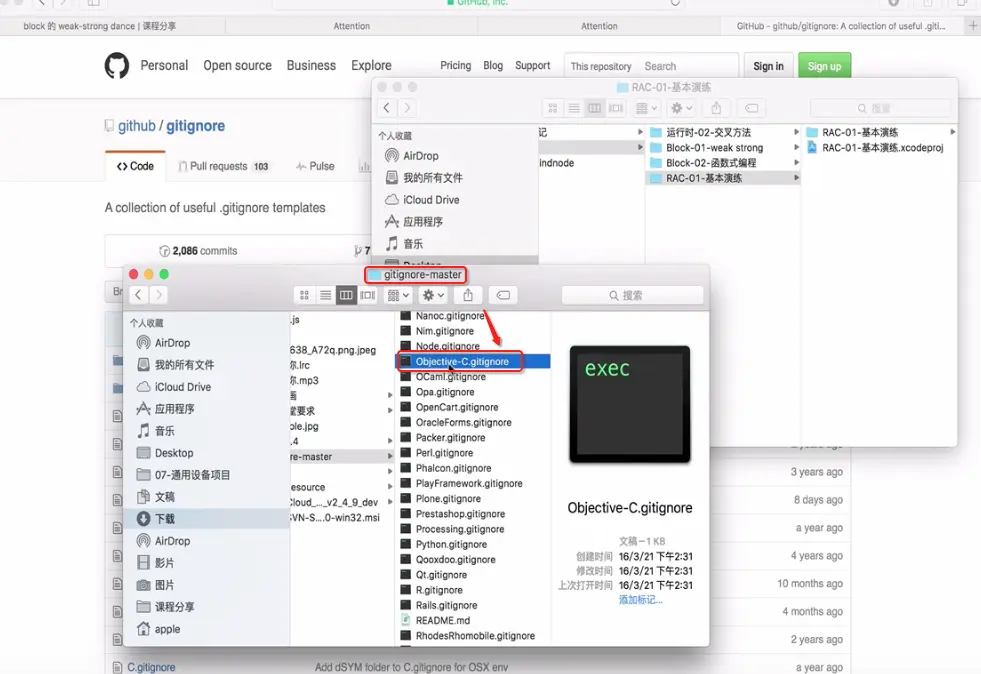Go back in gitignore-master Finder window
The height and width of the screenshot is (674, 981).
click(x=138, y=295)
